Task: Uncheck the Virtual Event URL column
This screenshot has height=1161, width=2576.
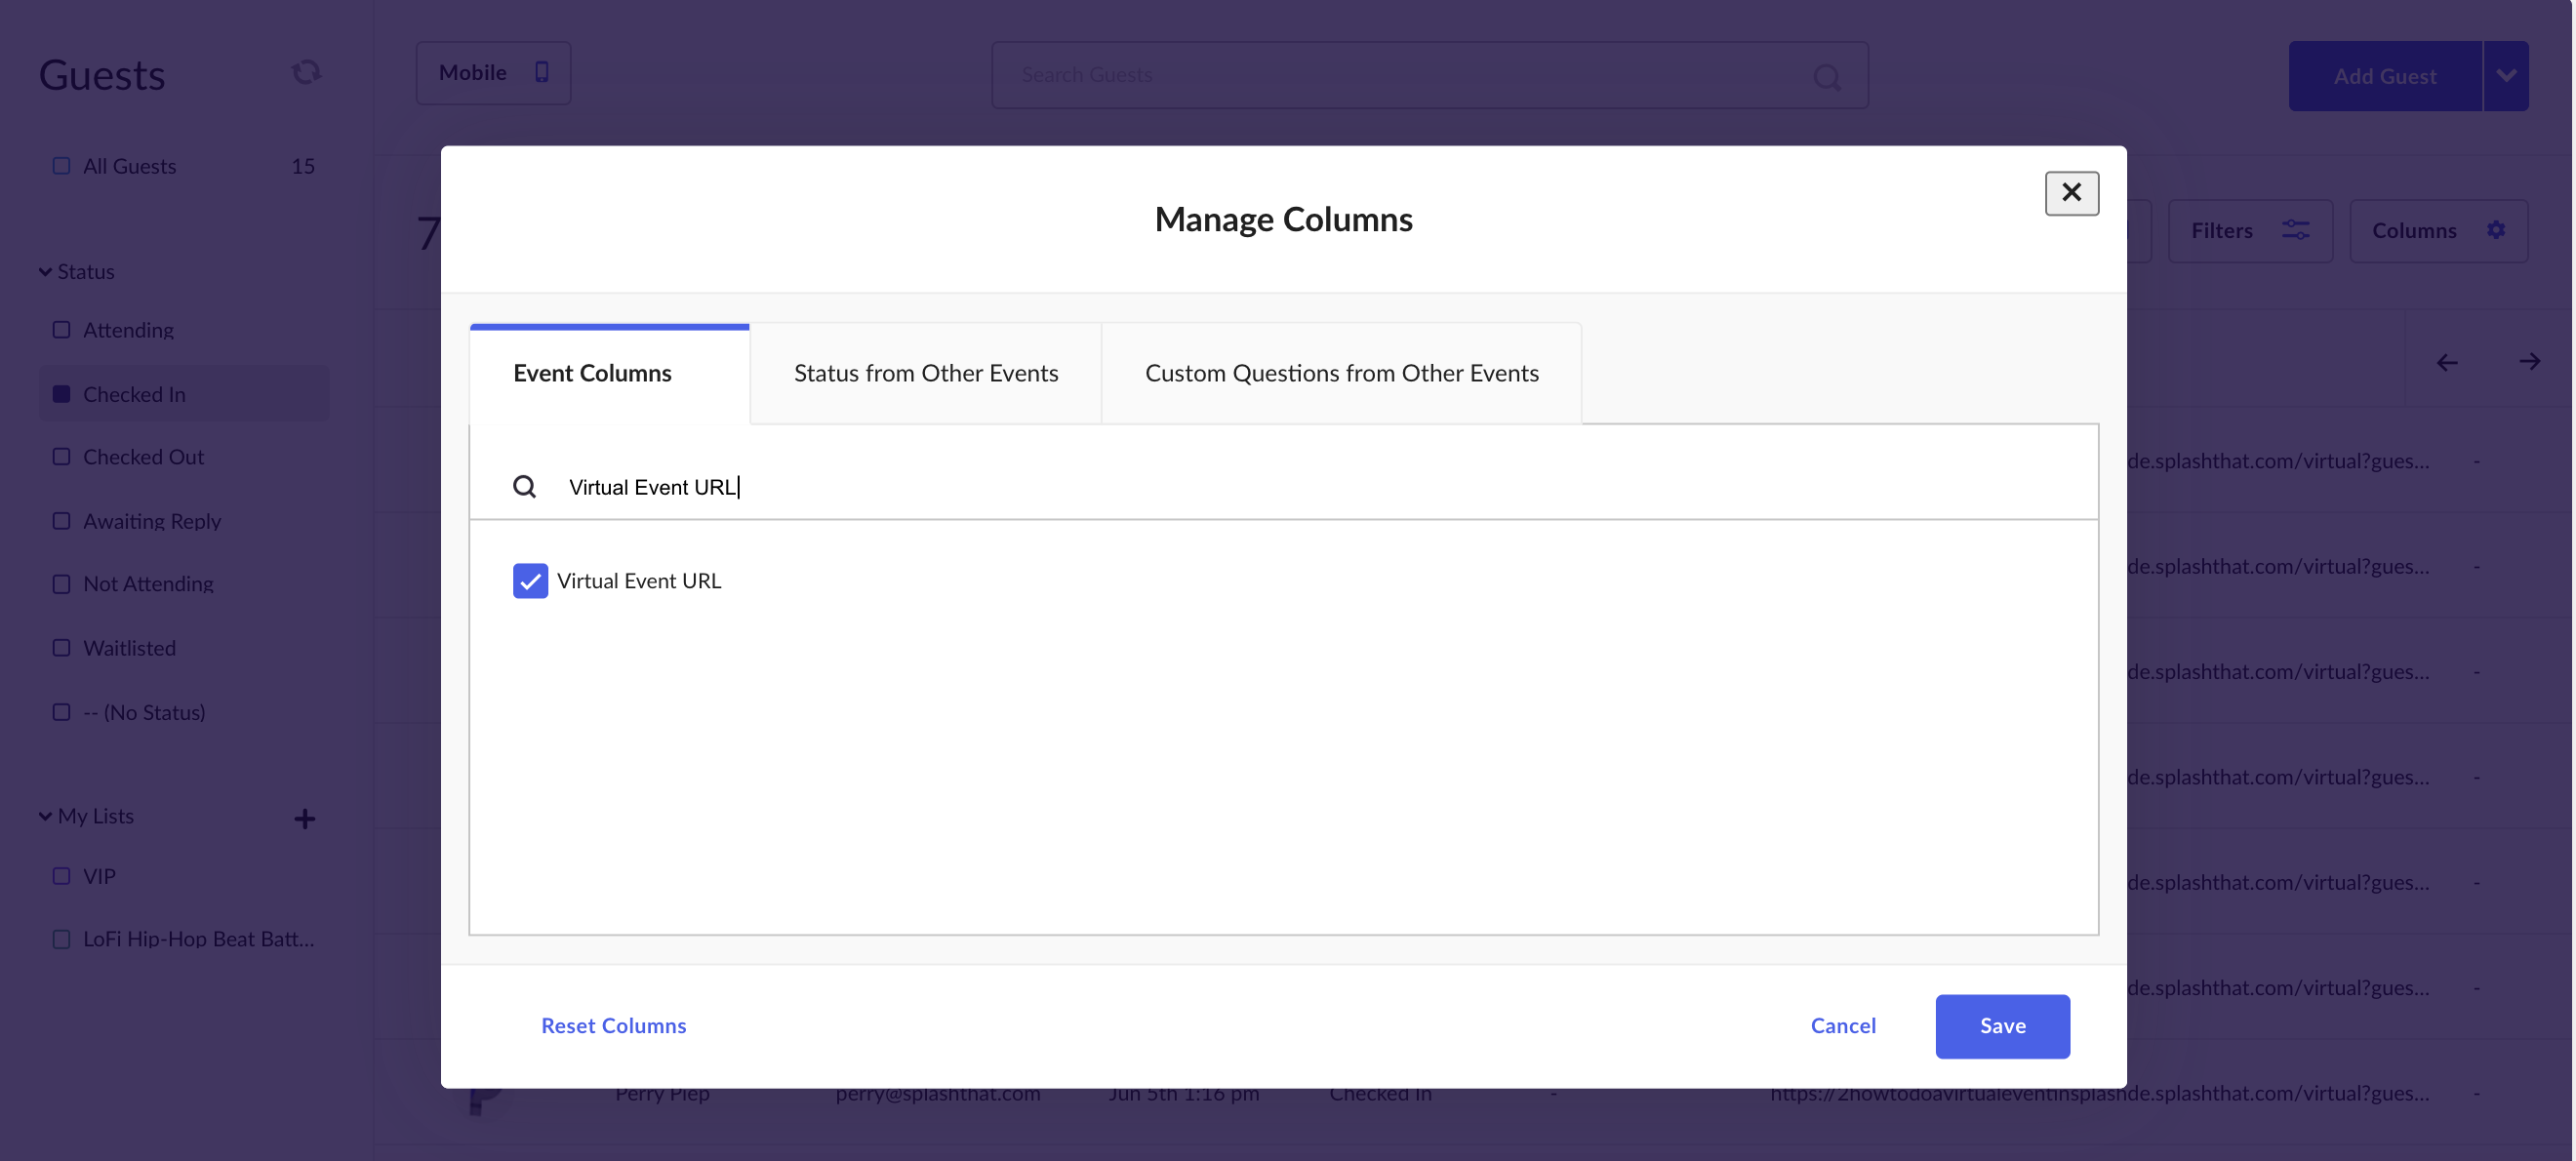Action: click(530, 581)
